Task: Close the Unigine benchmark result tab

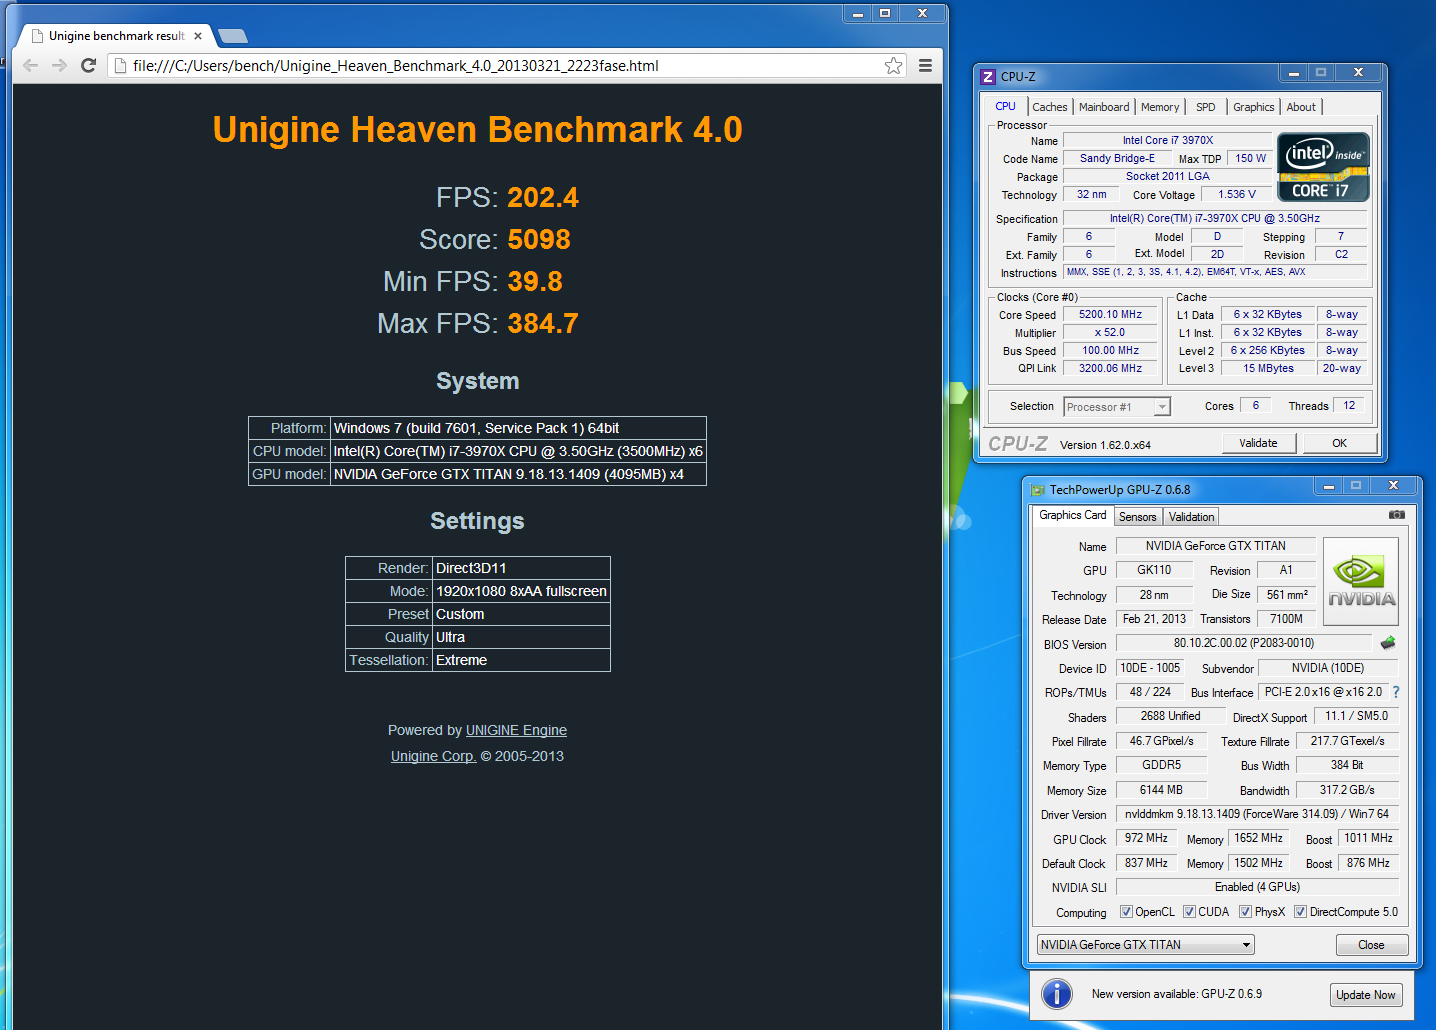Action: (x=198, y=36)
